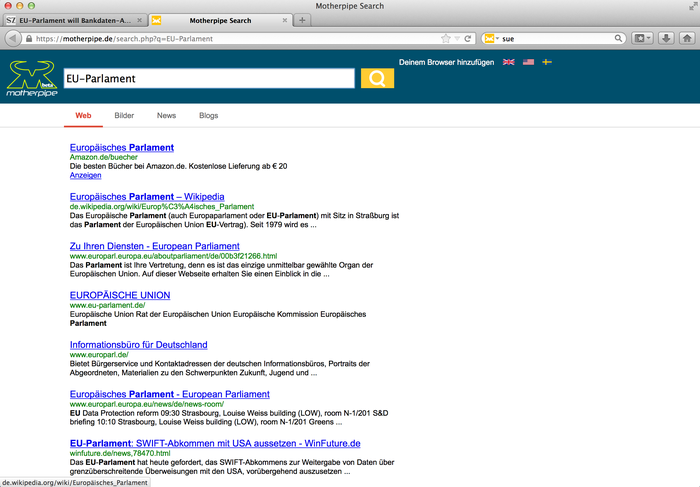Reload the page with the refresh icon
The image size is (700, 487).
coord(467,38)
